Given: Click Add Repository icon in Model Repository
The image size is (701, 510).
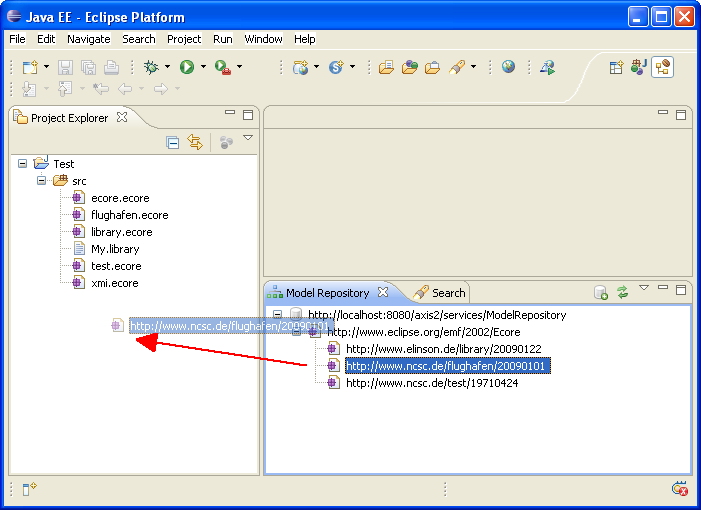Looking at the screenshot, I should [x=600, y=293].
